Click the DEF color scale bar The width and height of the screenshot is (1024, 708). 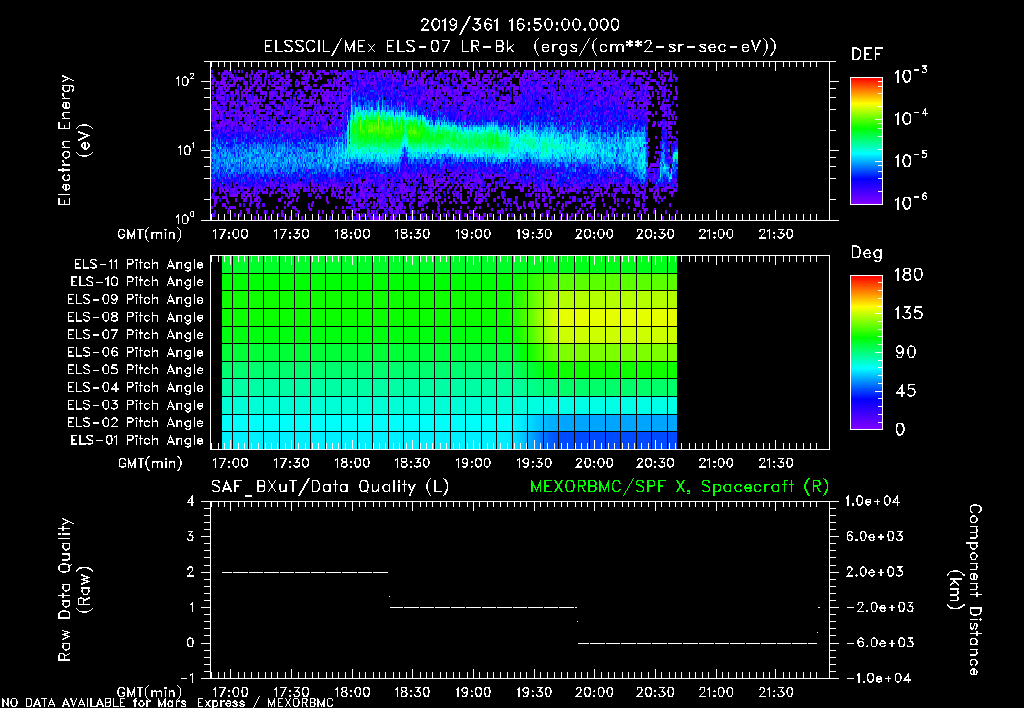tap(865, 141)
